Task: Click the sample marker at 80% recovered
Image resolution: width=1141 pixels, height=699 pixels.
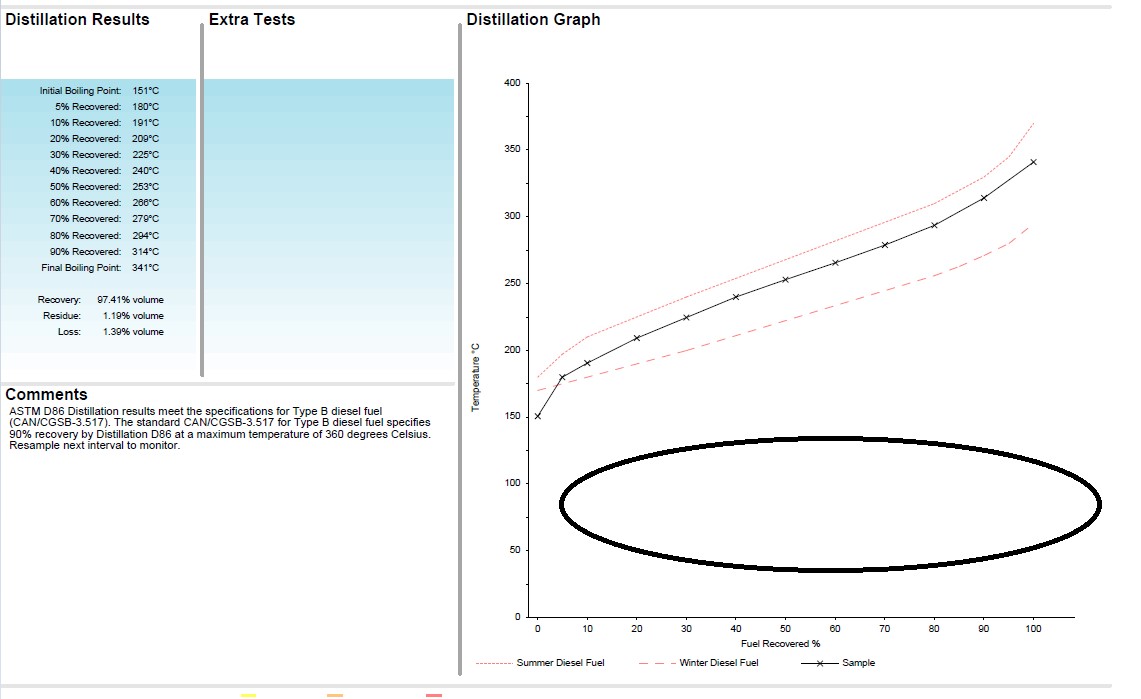Action: (934, 225)
